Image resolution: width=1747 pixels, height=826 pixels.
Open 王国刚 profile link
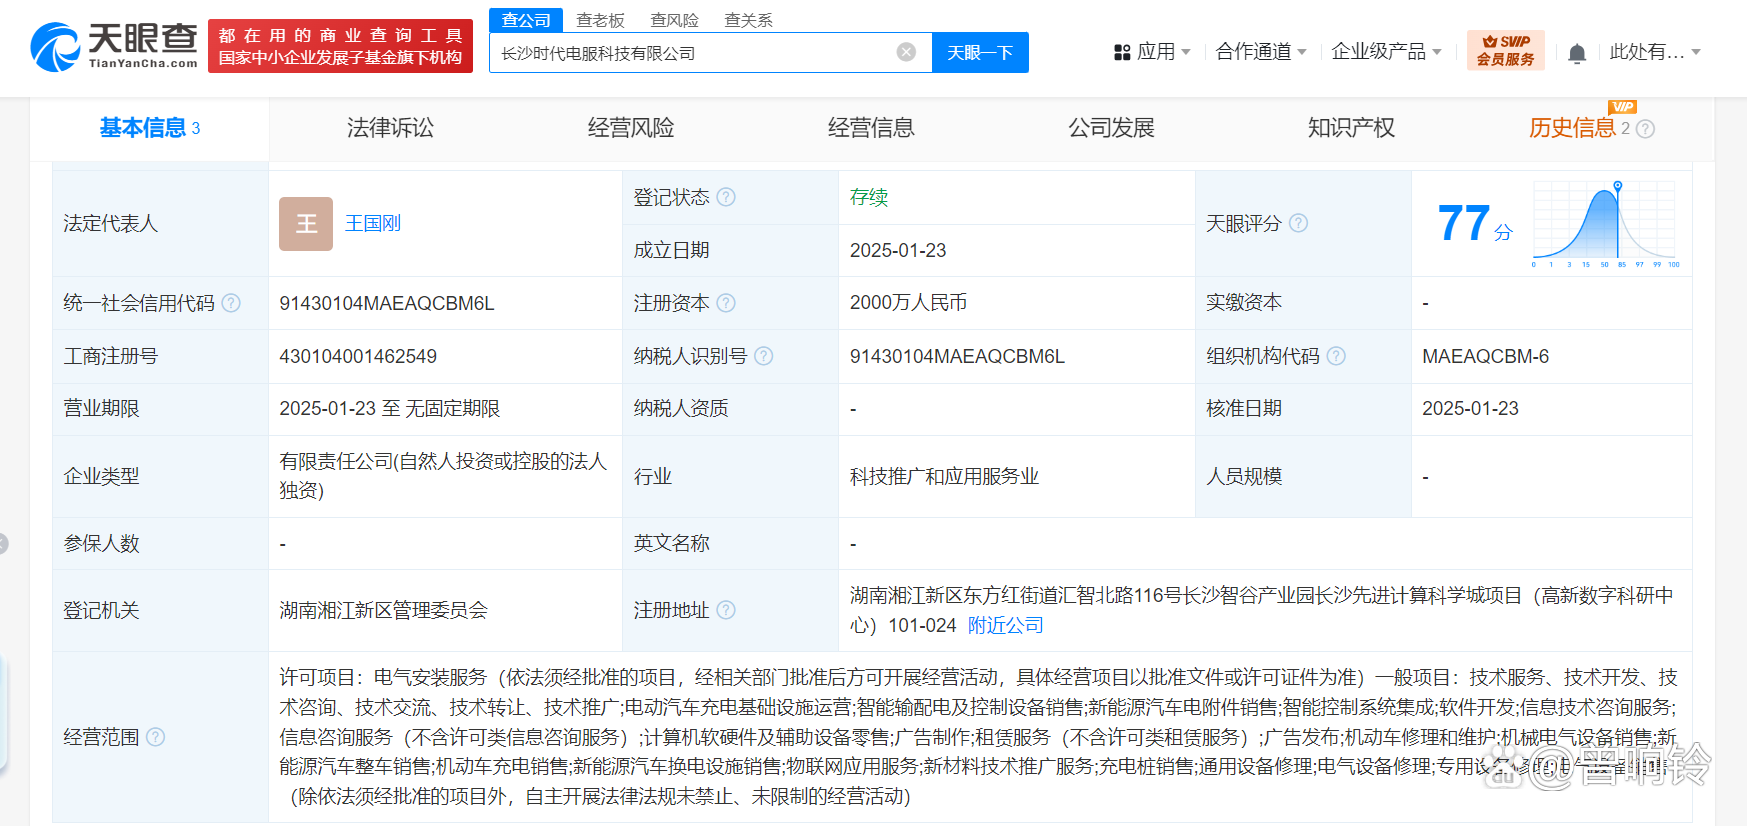tap(373, 223)
